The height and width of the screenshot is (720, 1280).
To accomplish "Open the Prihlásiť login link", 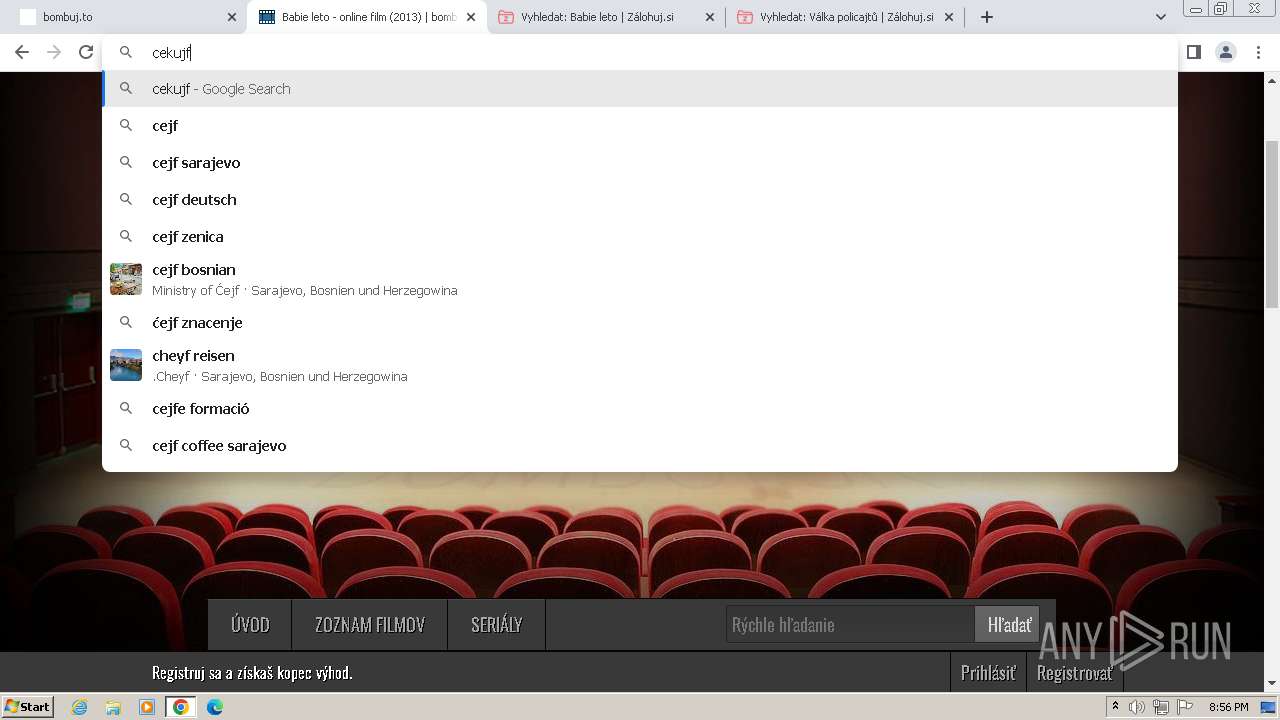I will click(988, 673).
